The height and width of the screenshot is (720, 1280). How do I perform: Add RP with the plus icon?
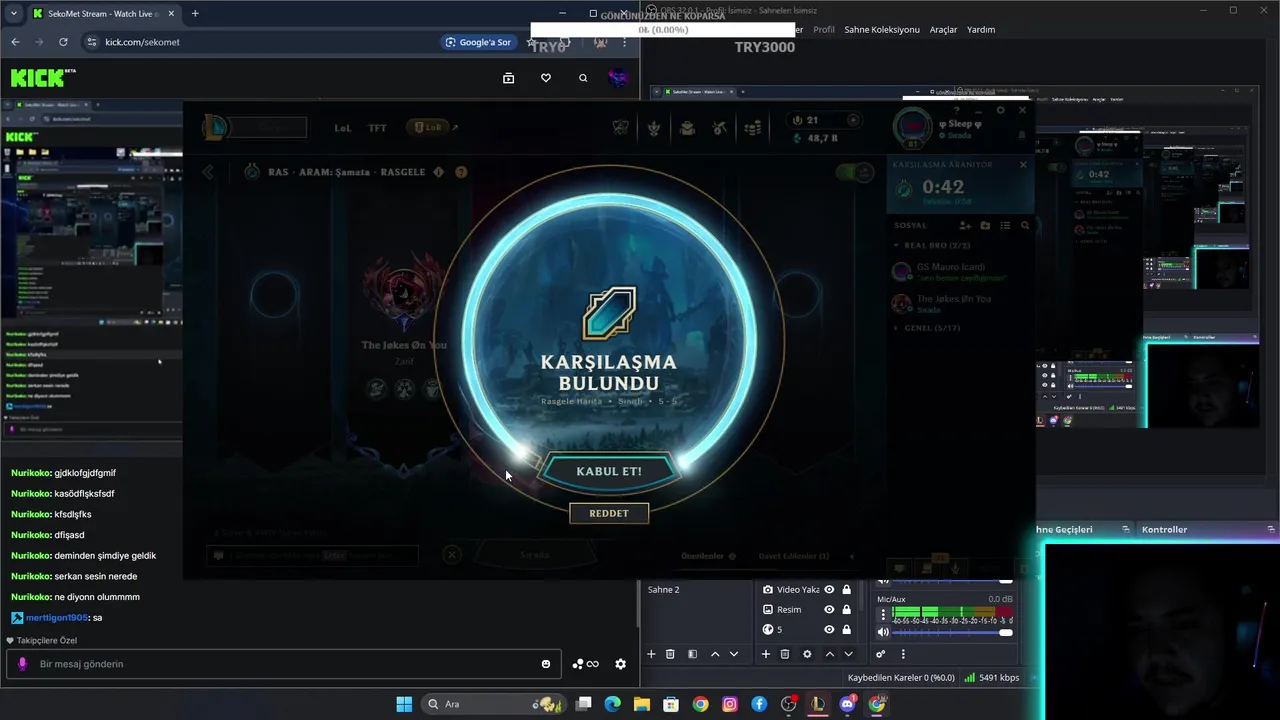(853, 120)
